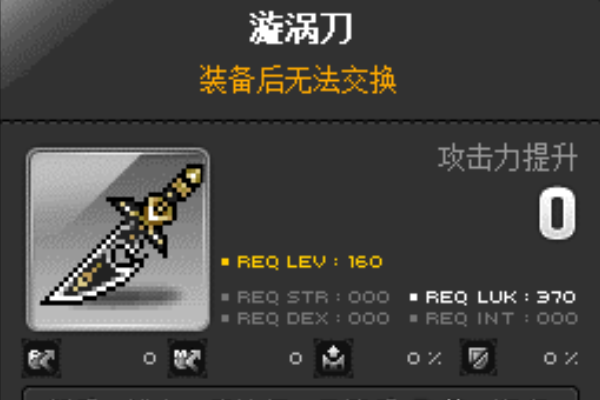Screen dimensions: 600x400
Task: Click the item name 漩涡刀
Action: coord(300,28)
